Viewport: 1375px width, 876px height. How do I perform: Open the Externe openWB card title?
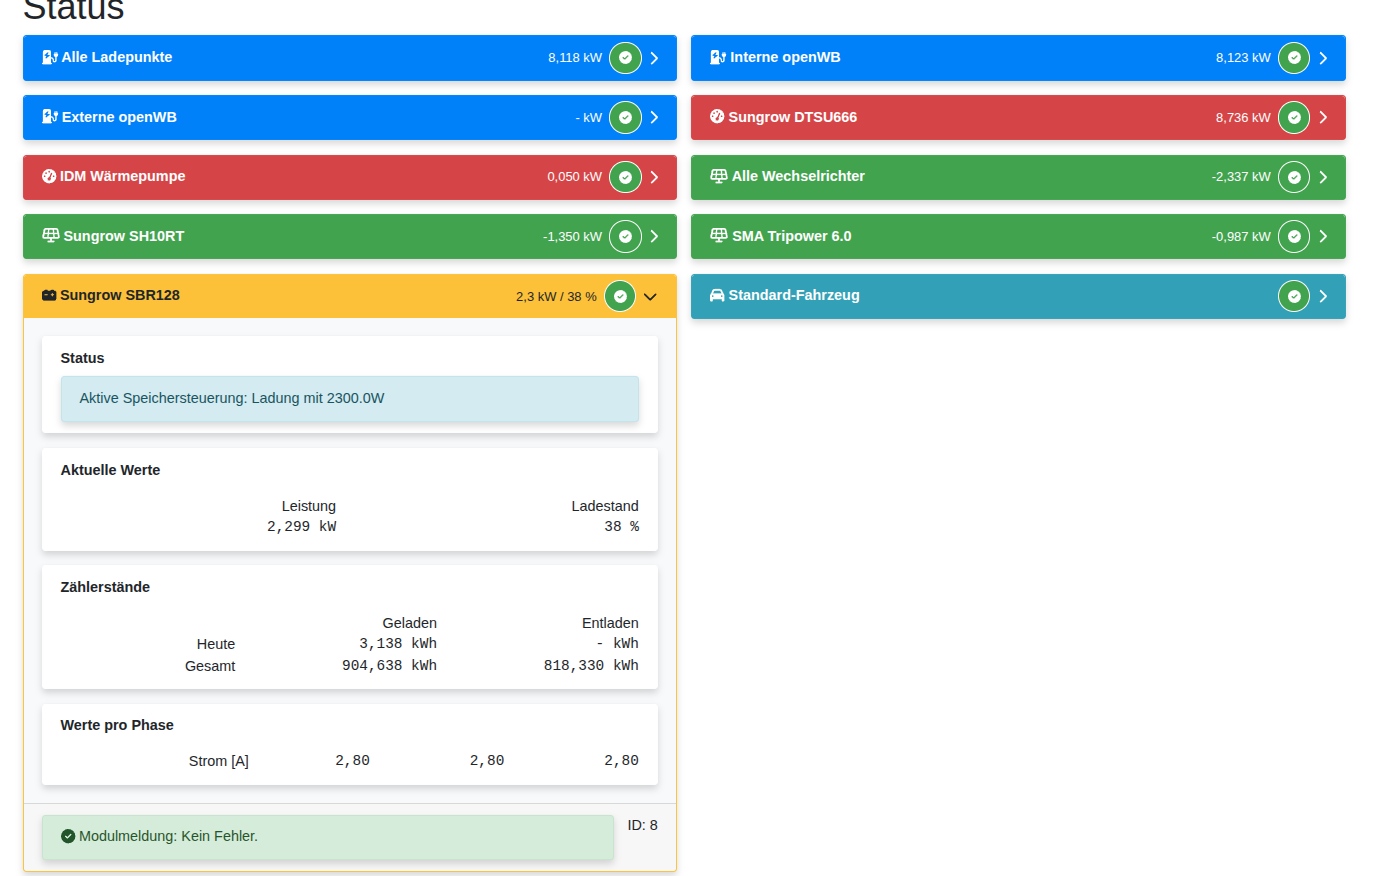(x=119, y=117)
